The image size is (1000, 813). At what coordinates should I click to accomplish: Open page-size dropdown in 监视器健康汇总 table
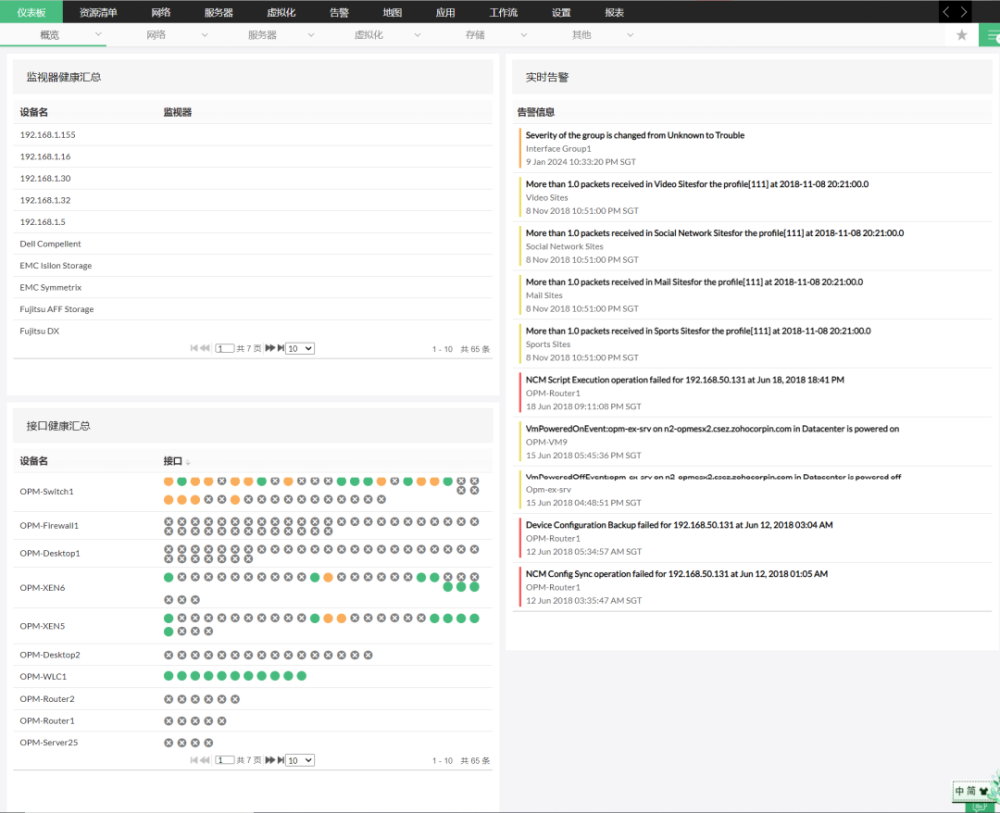coord(300,348)
